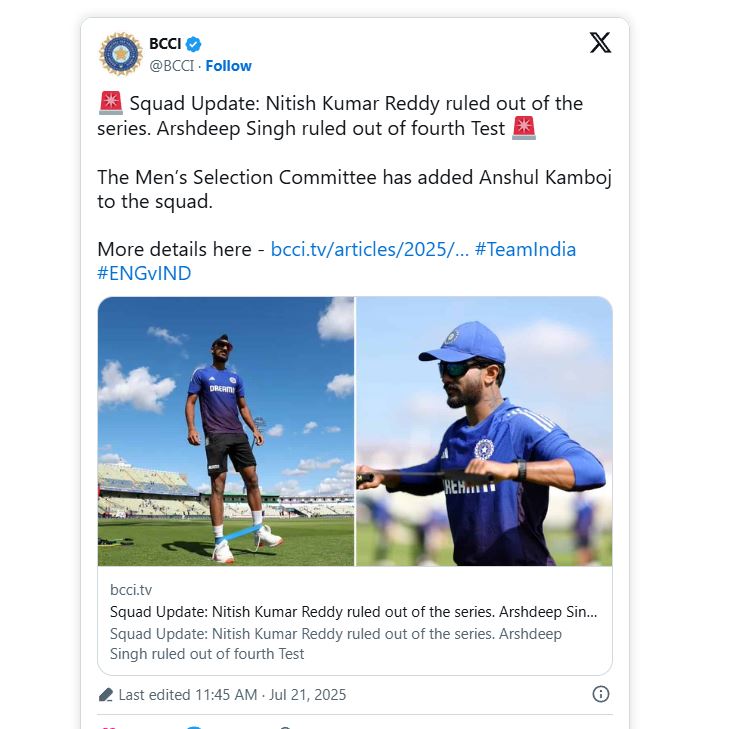Click the blue verified badge

[x=194, y=44]
